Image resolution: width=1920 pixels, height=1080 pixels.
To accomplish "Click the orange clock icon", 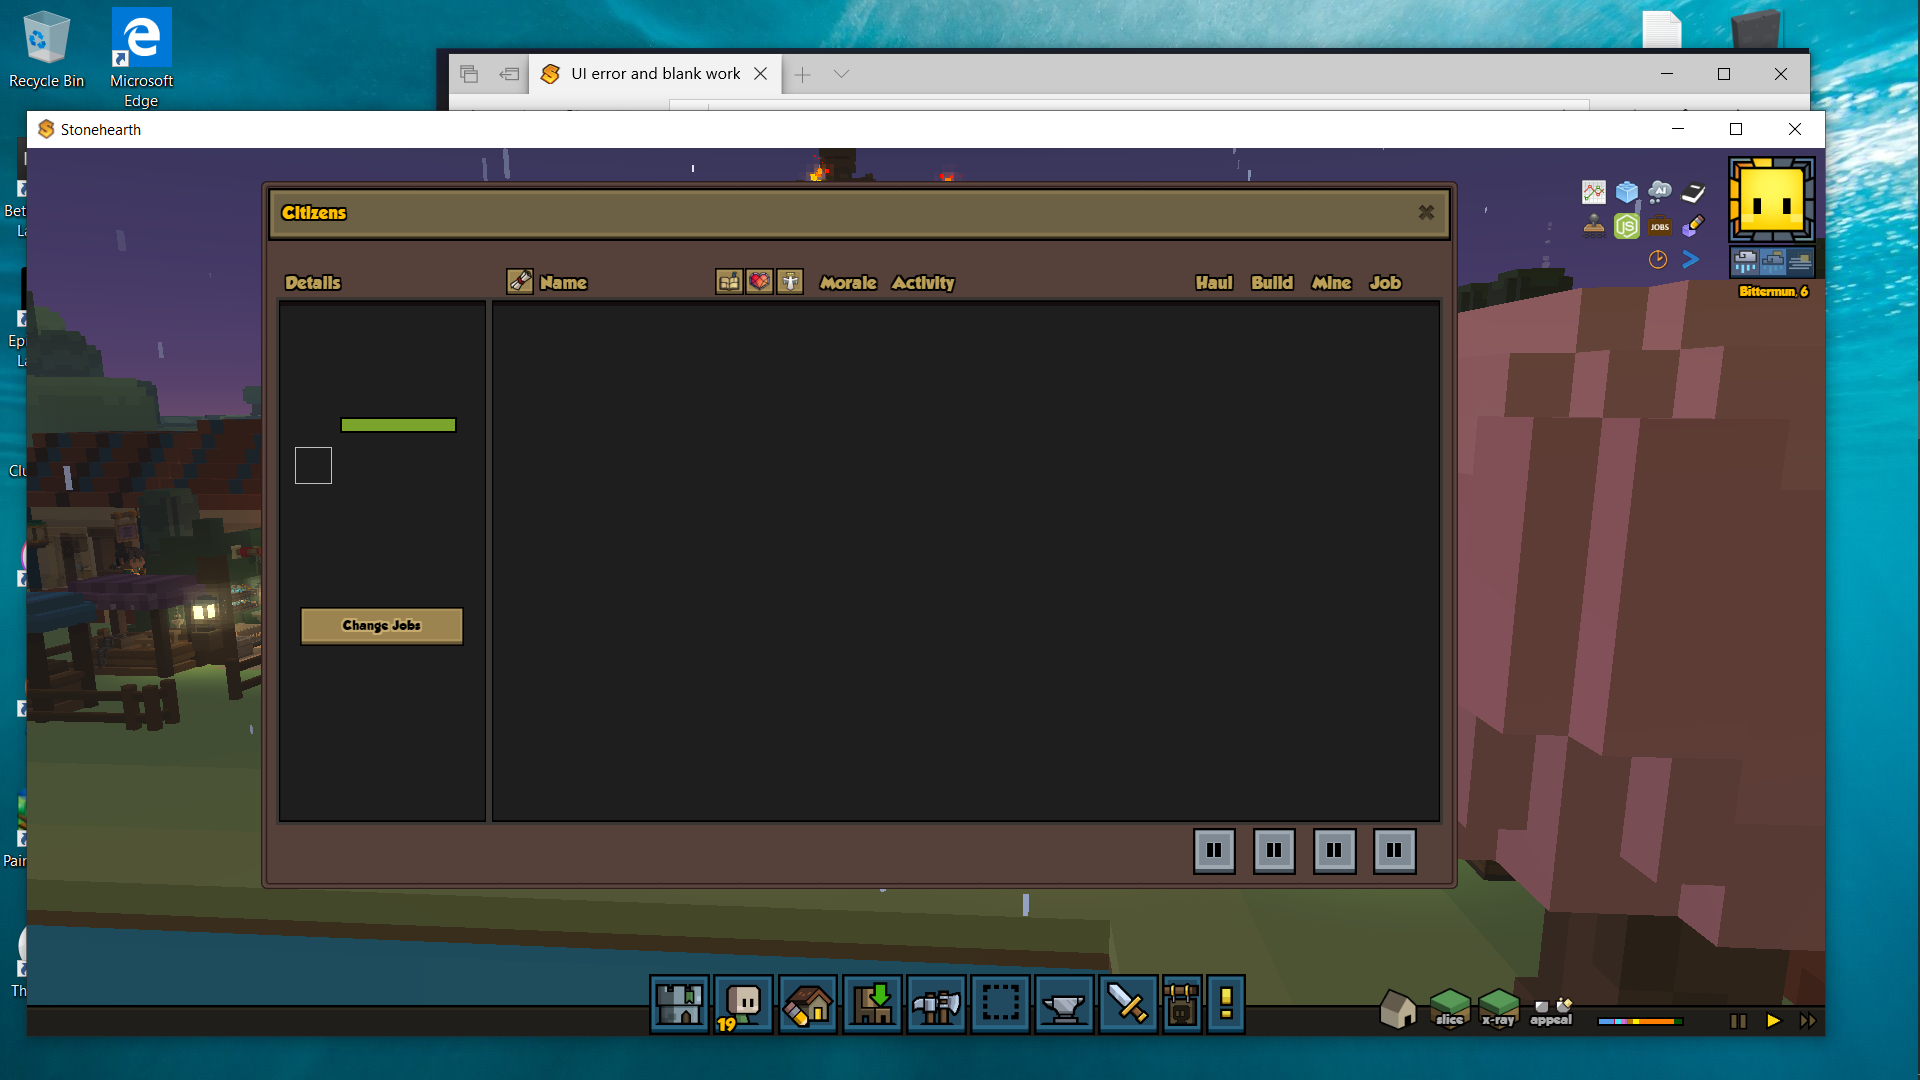I will tap(1658, 260).
